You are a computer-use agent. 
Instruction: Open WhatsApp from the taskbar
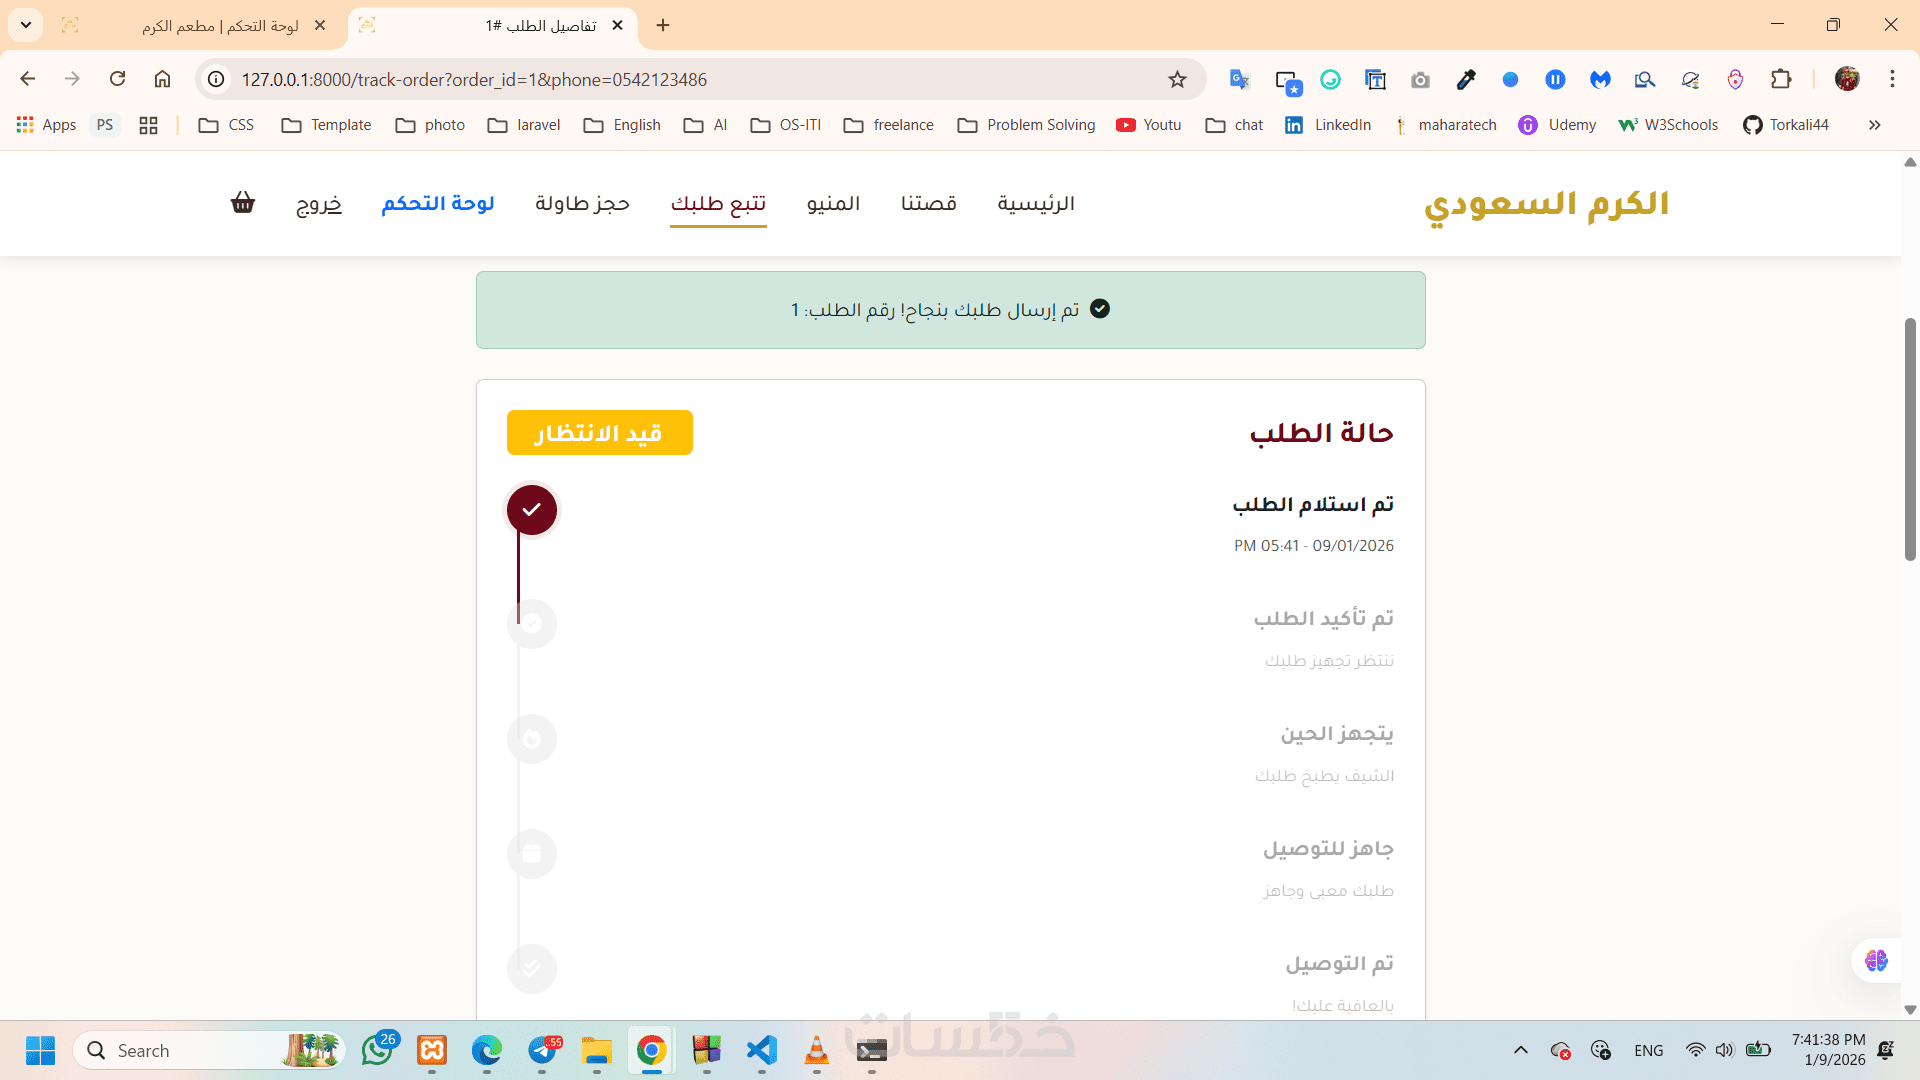coord(378,1050)
